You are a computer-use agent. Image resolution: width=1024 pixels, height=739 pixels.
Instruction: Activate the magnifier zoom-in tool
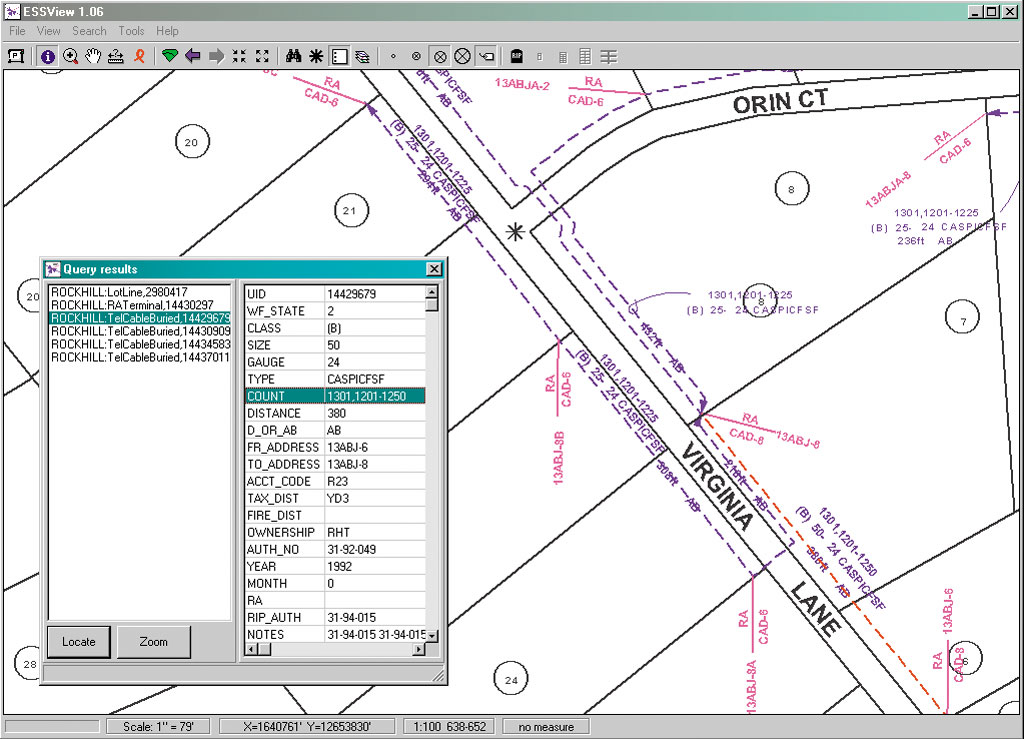point(71,56)
